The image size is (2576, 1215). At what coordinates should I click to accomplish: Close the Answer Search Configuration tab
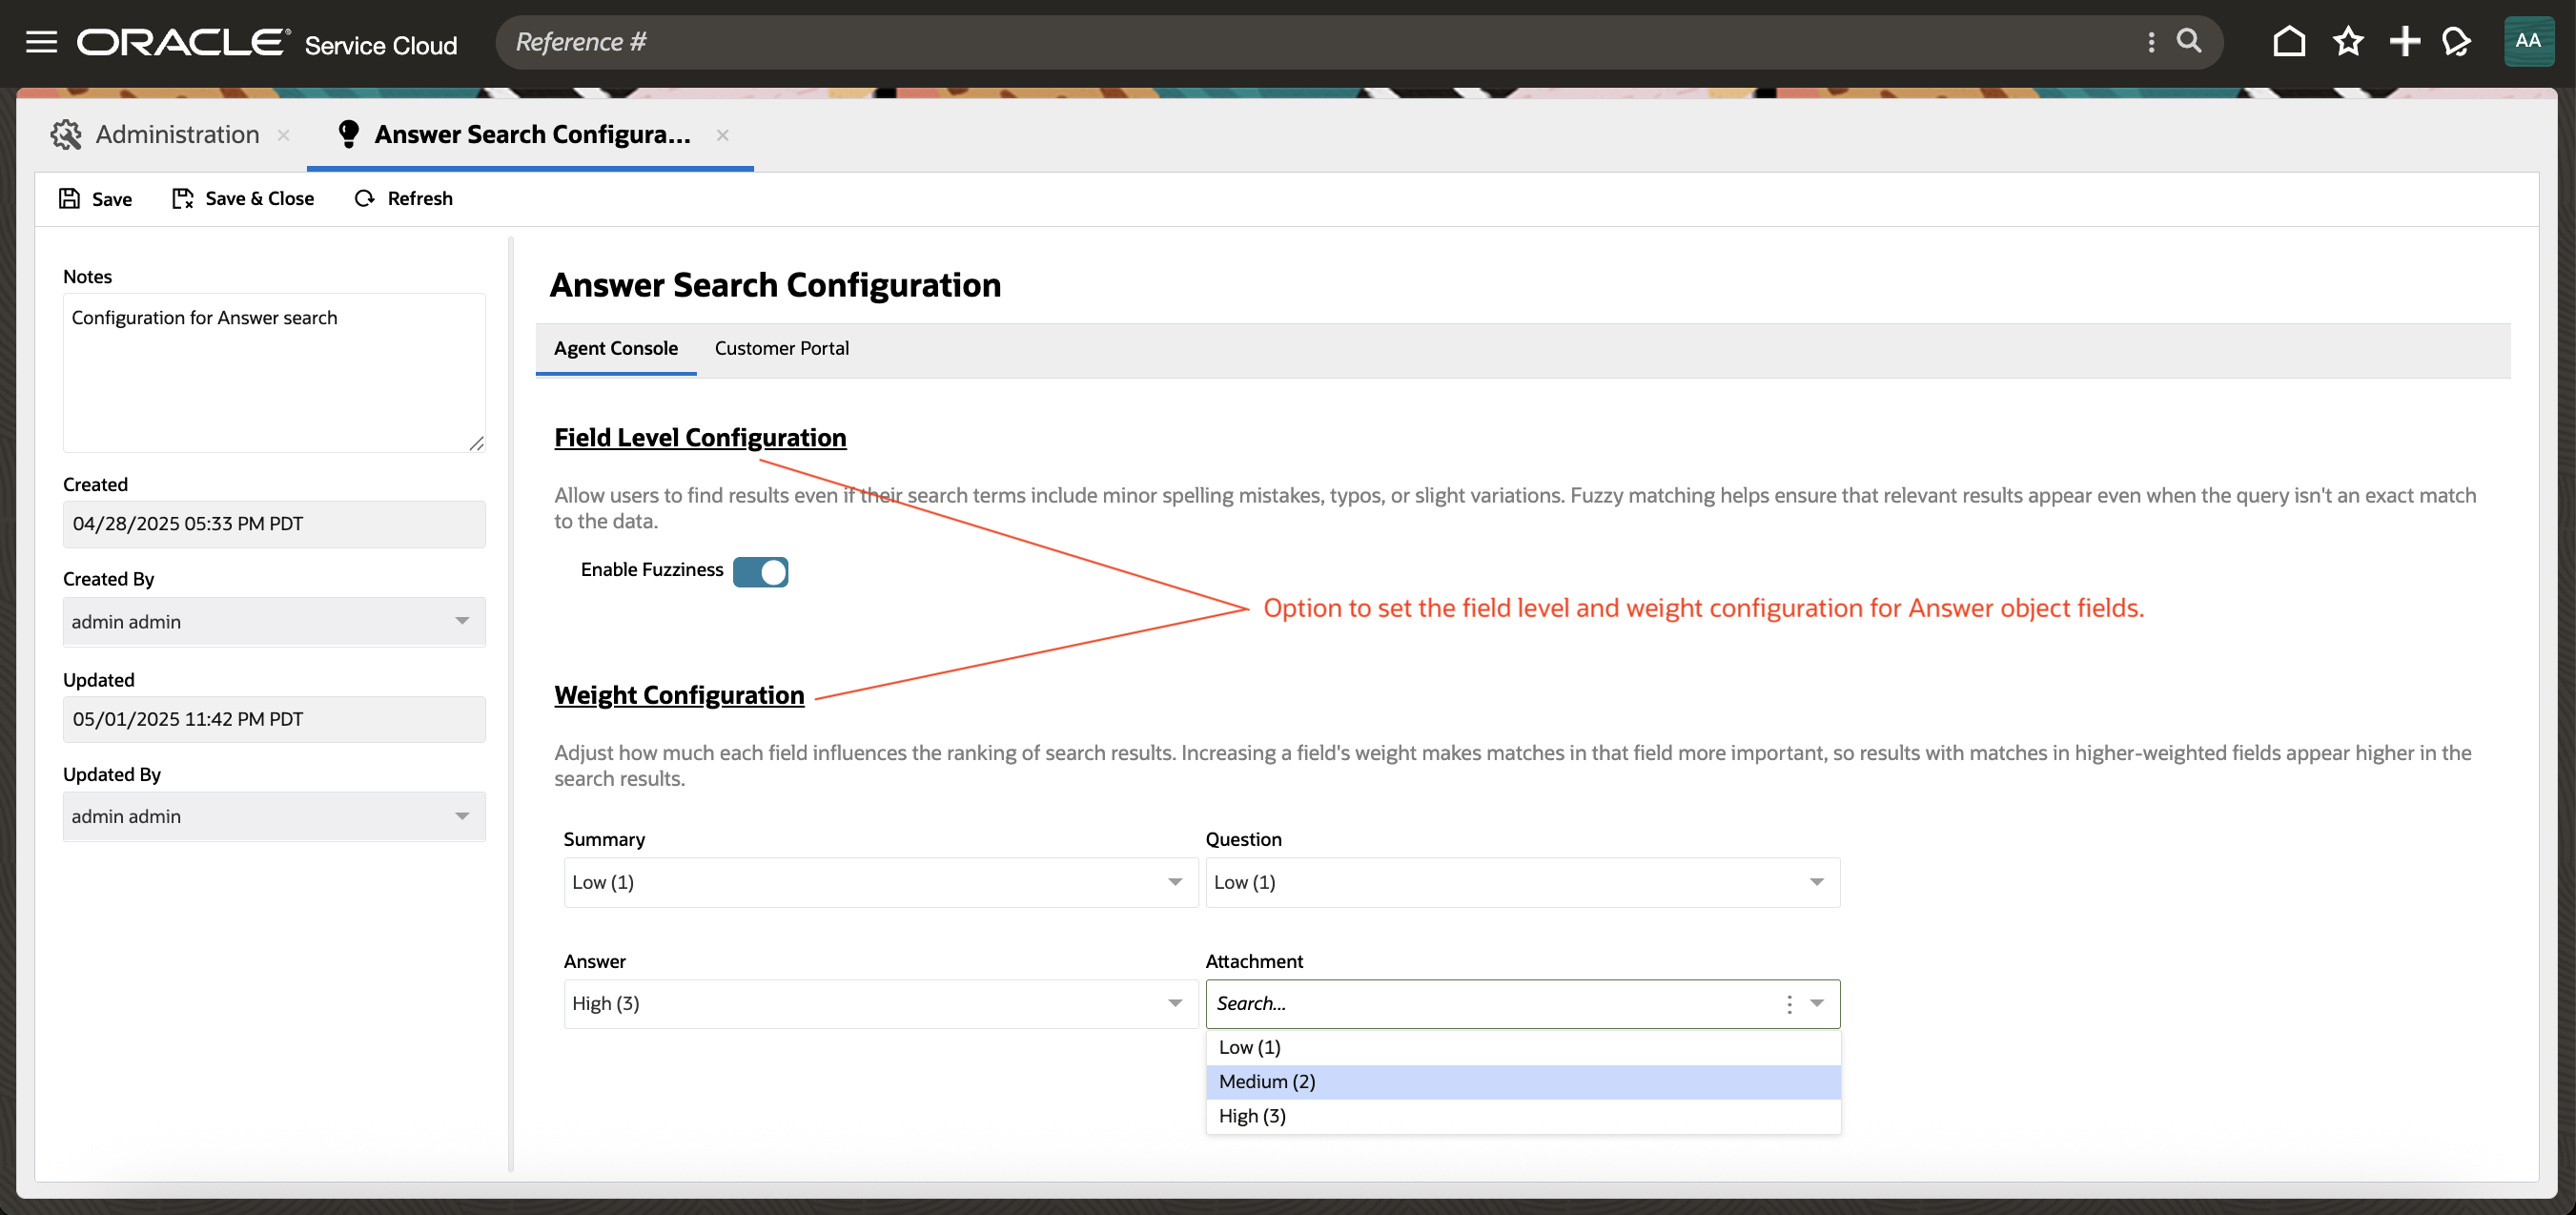click(722, 135)
